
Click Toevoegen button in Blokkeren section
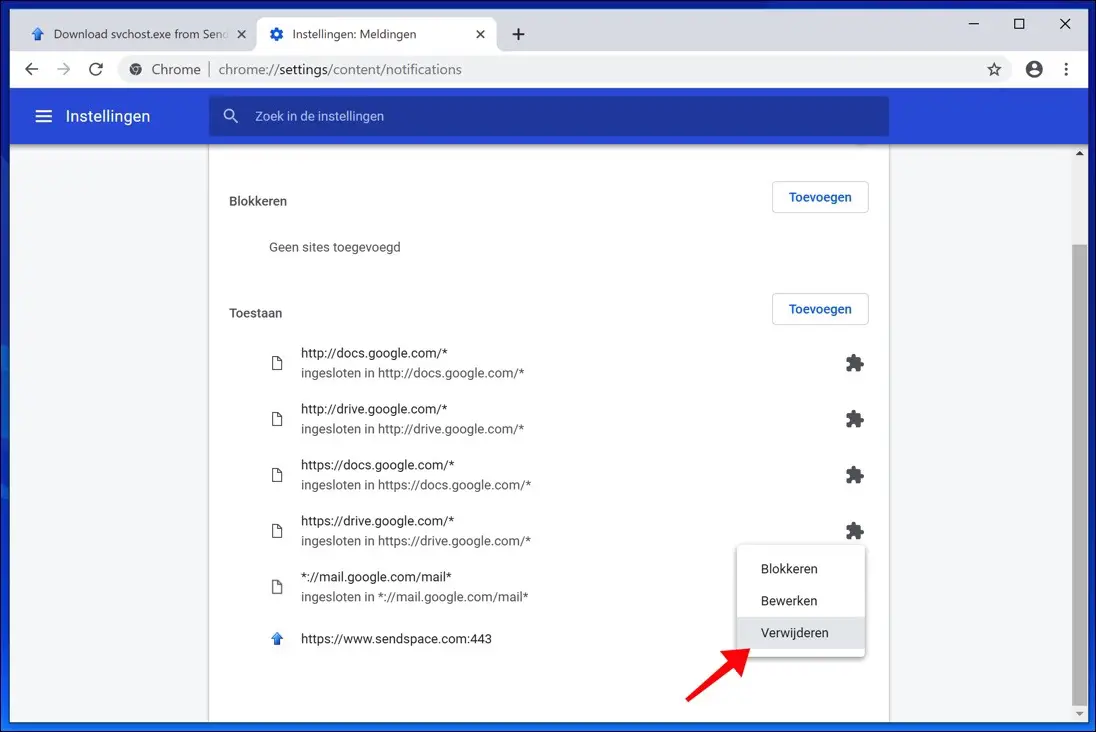click(x=820, y=197)
